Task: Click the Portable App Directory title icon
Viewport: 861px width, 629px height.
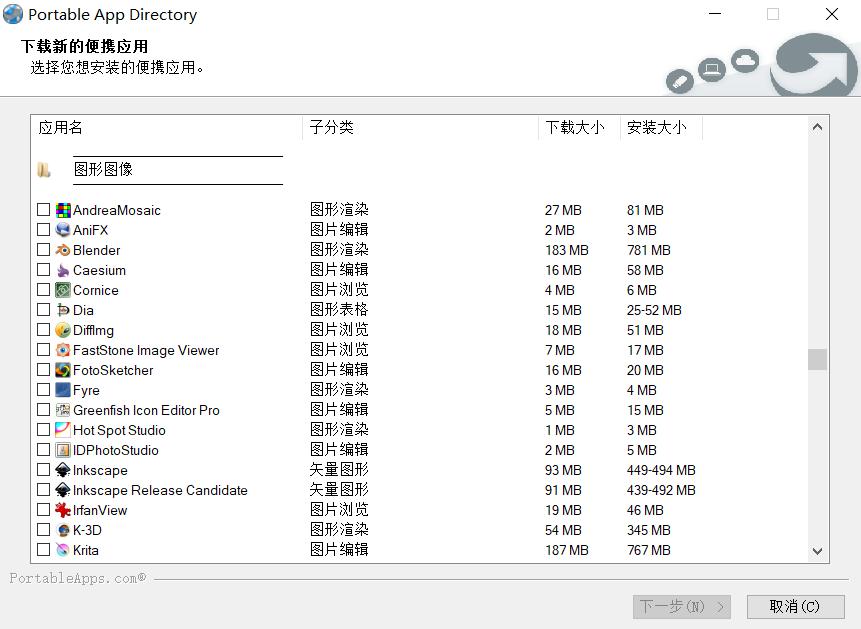Action: coord(13,14)
